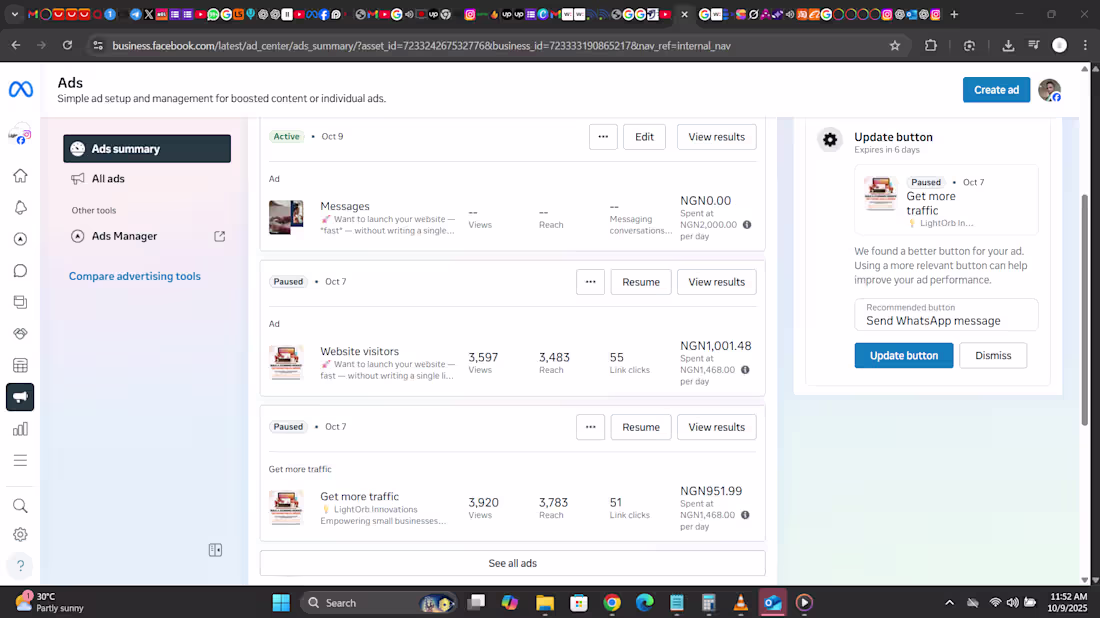
Task: Open the compass icon in the left rail
Action: [20, 239]
